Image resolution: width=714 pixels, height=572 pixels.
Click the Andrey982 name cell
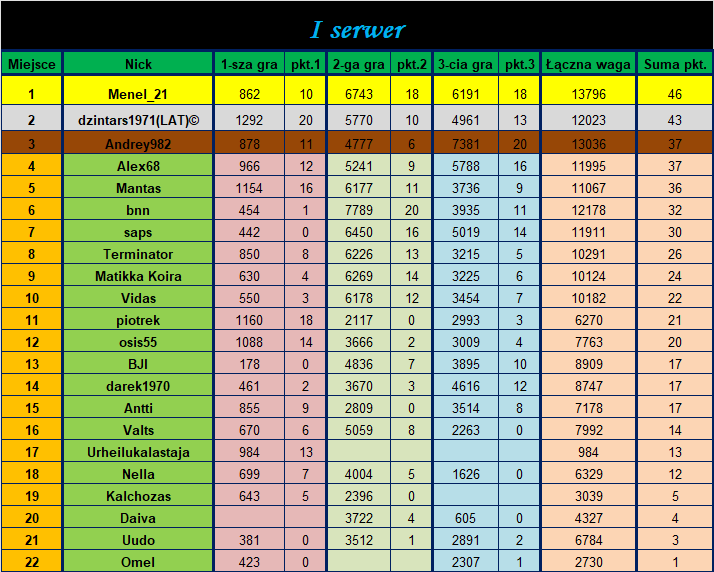[138, 143]
